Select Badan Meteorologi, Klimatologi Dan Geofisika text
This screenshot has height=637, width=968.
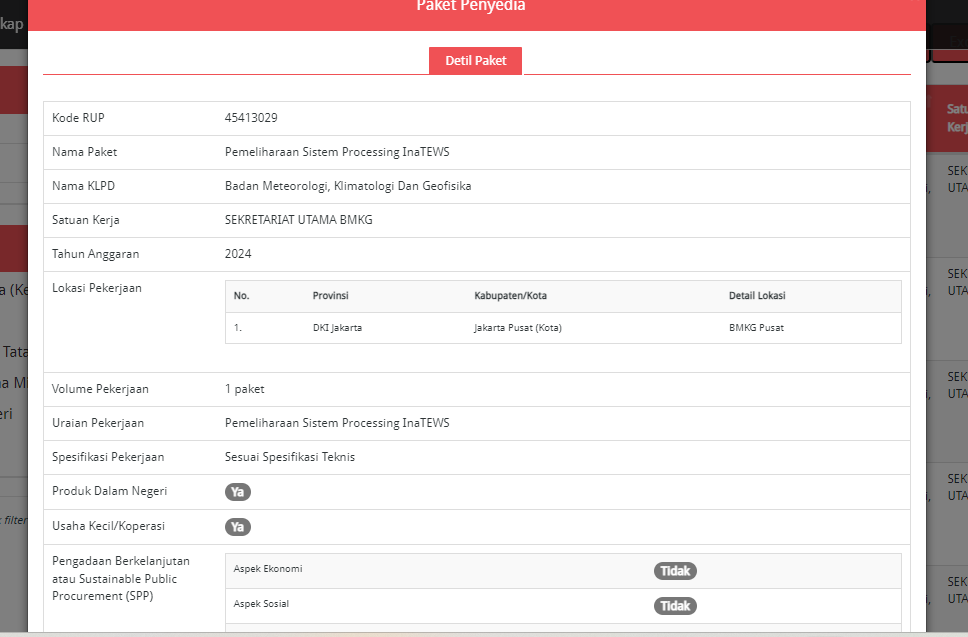(348, 186)
